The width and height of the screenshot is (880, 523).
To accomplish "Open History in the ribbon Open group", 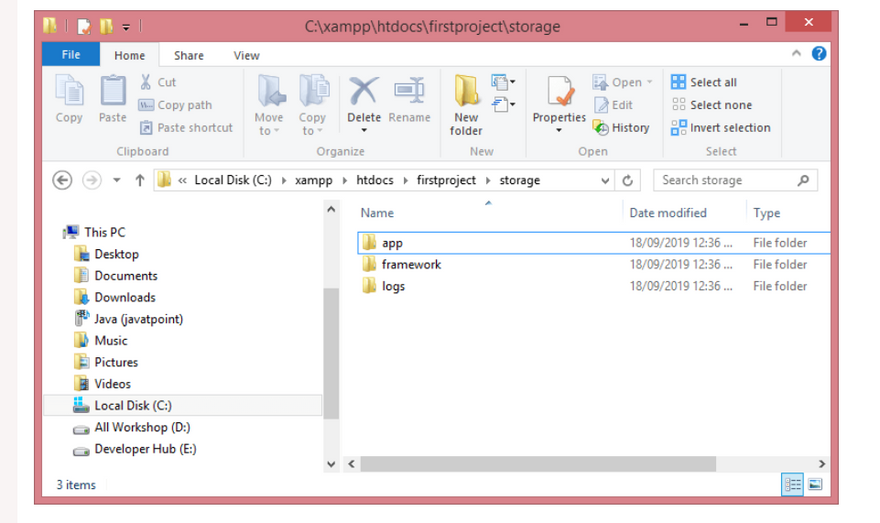I will pyautogui.click(x=621, y=128).
